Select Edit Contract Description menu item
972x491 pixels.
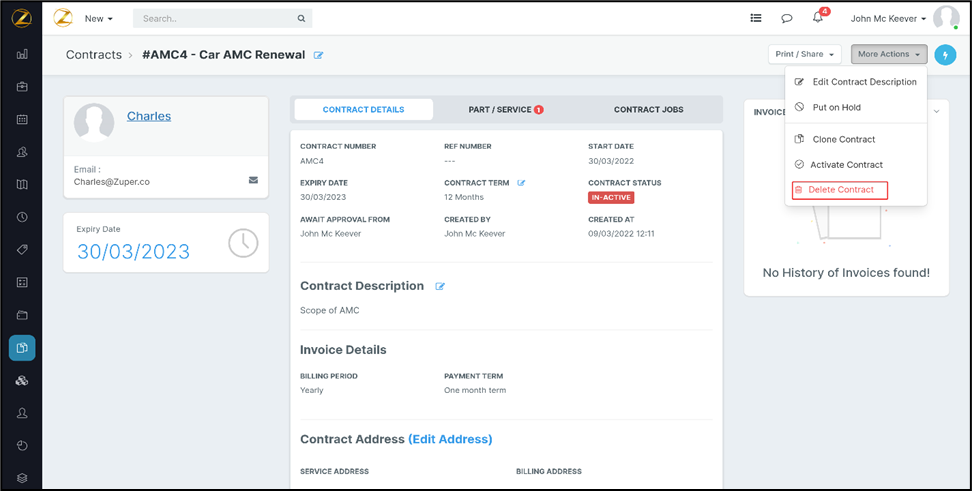(855, 82)
